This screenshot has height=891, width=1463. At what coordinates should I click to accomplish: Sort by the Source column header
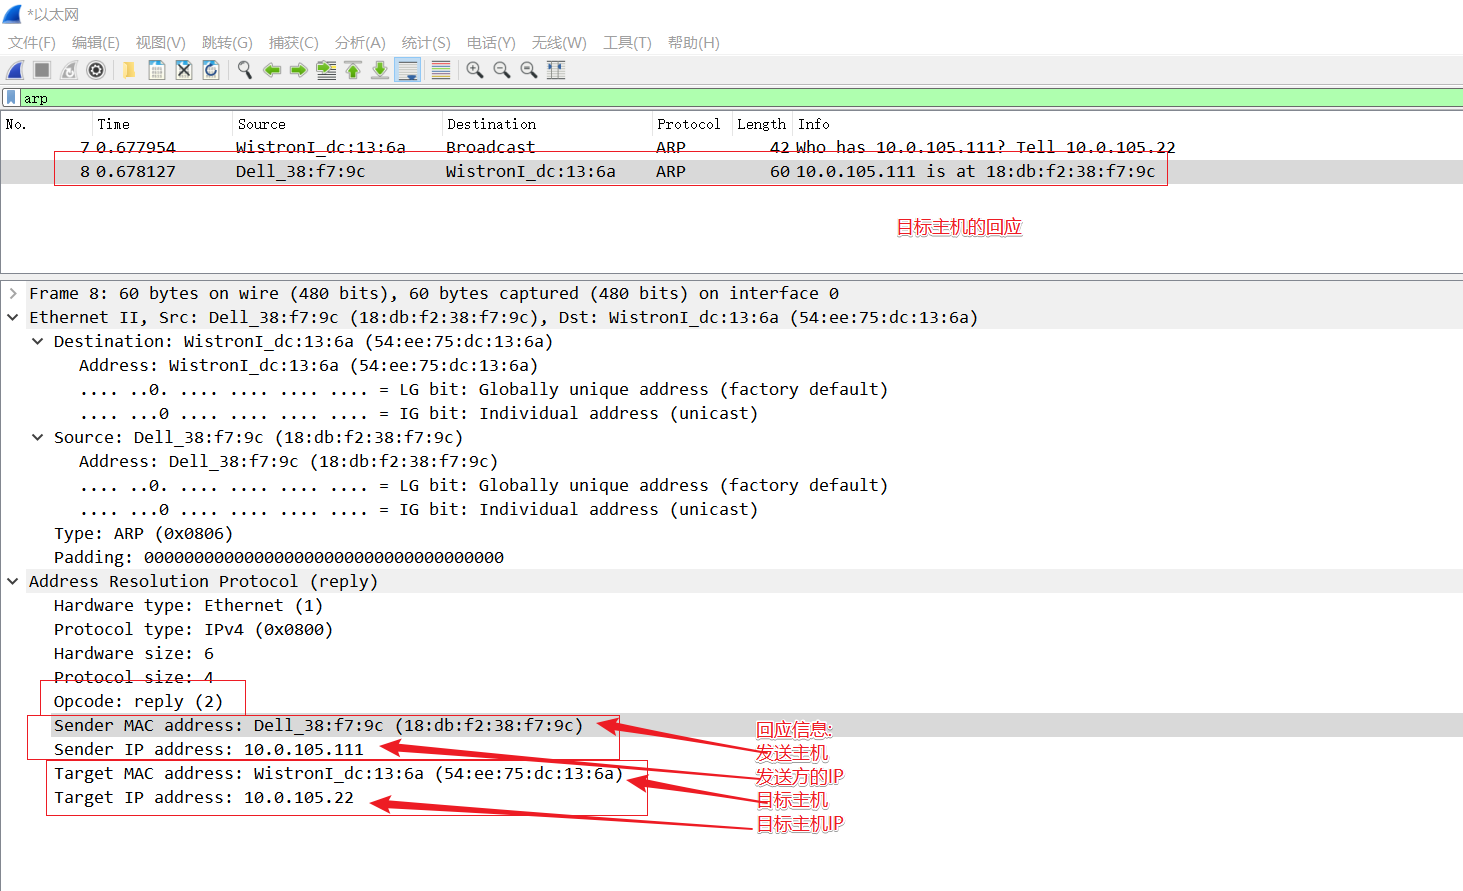[x=337, y=124]
